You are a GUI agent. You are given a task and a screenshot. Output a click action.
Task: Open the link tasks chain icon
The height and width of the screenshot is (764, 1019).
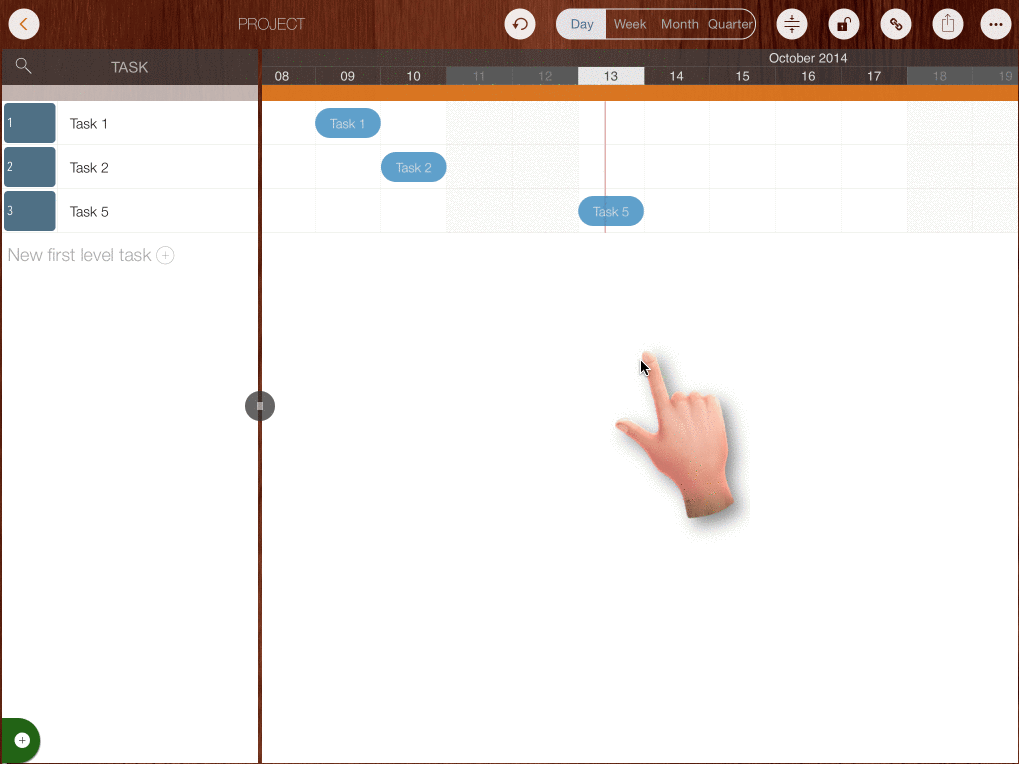(x=896, y=24)
